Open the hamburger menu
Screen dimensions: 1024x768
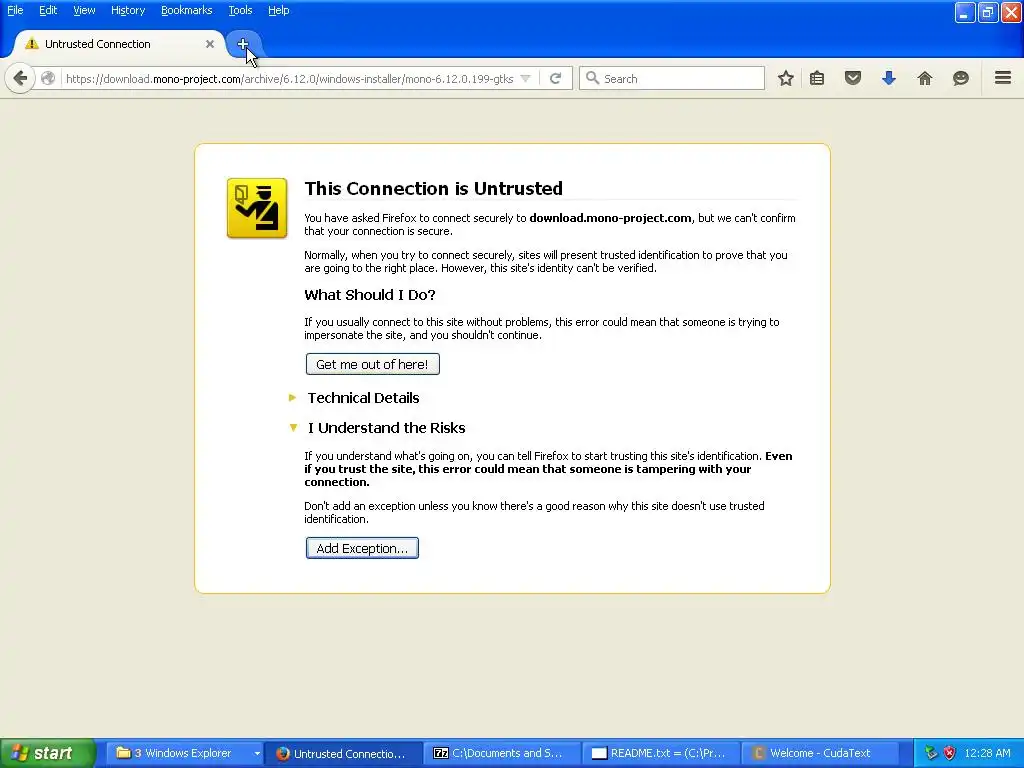(x=1003, y=78)
